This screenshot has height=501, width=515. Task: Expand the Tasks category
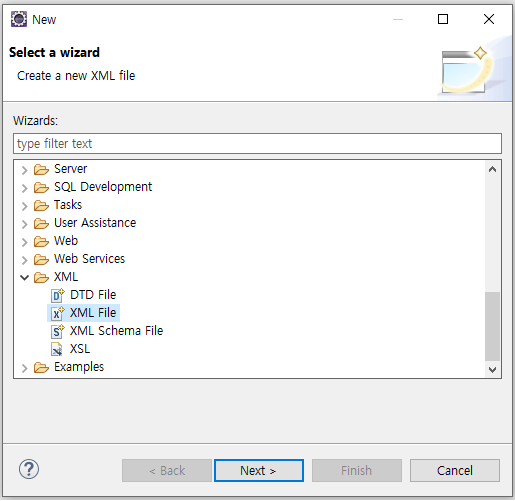tap(24, 206)
